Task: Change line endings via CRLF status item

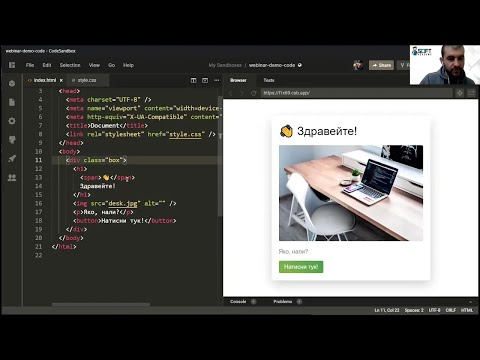Action: 451,310
